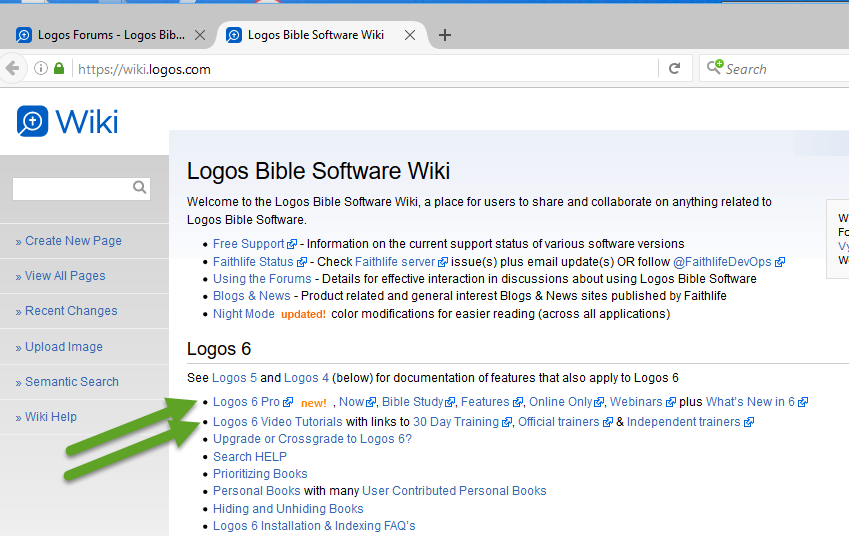This screenshot has height=536, width=849.
Task: Follow the Logos 4 link
Action: click(306, 378)
